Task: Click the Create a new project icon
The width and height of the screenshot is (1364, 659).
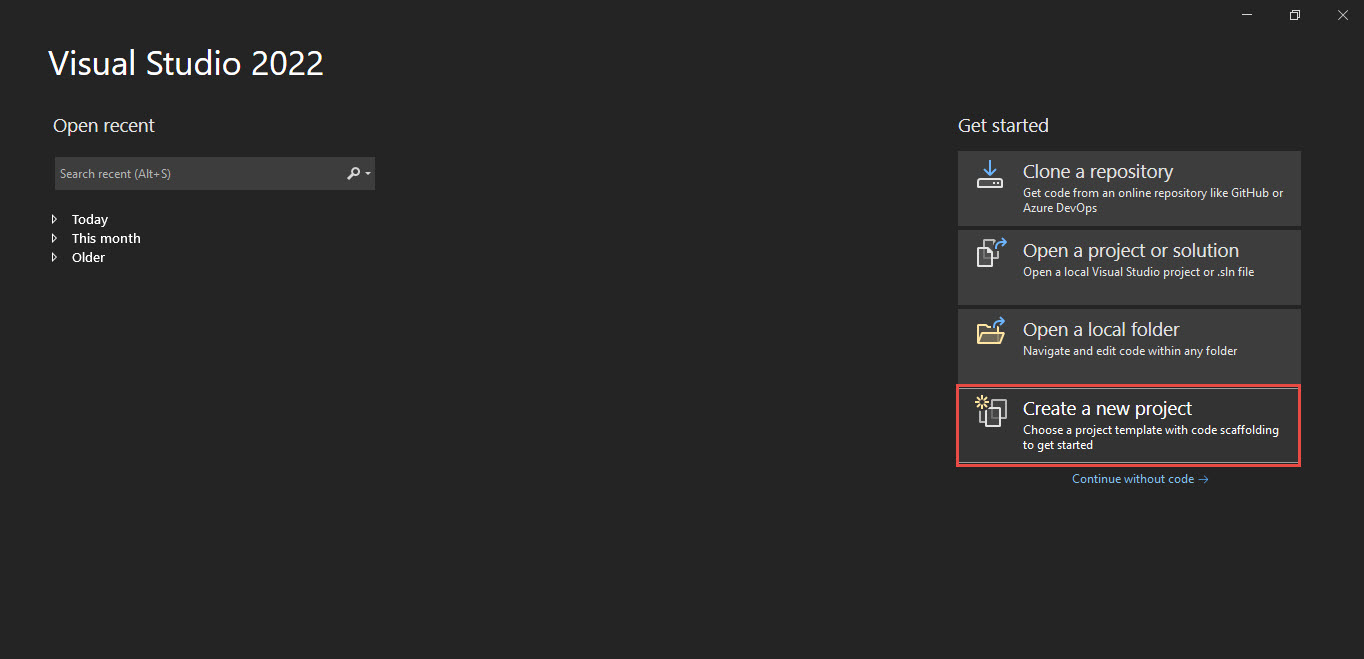Action: 990,411
